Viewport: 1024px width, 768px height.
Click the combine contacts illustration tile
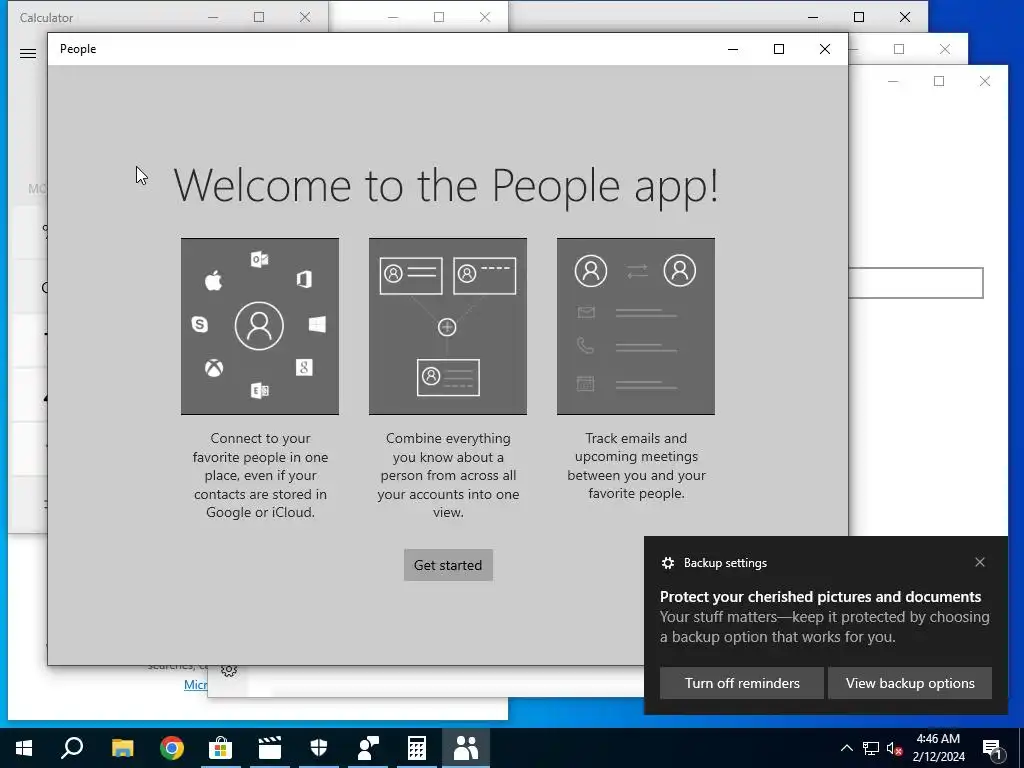click(448, 326)
